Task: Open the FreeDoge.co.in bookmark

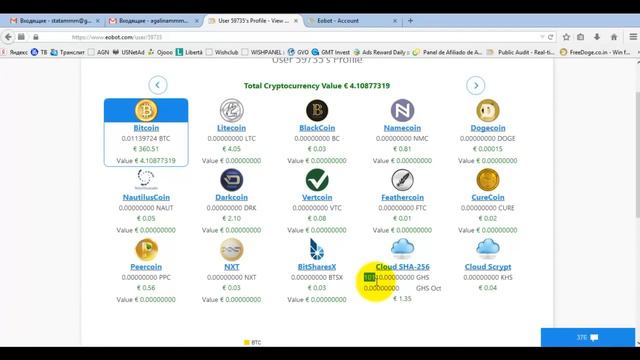Action: 595,52
